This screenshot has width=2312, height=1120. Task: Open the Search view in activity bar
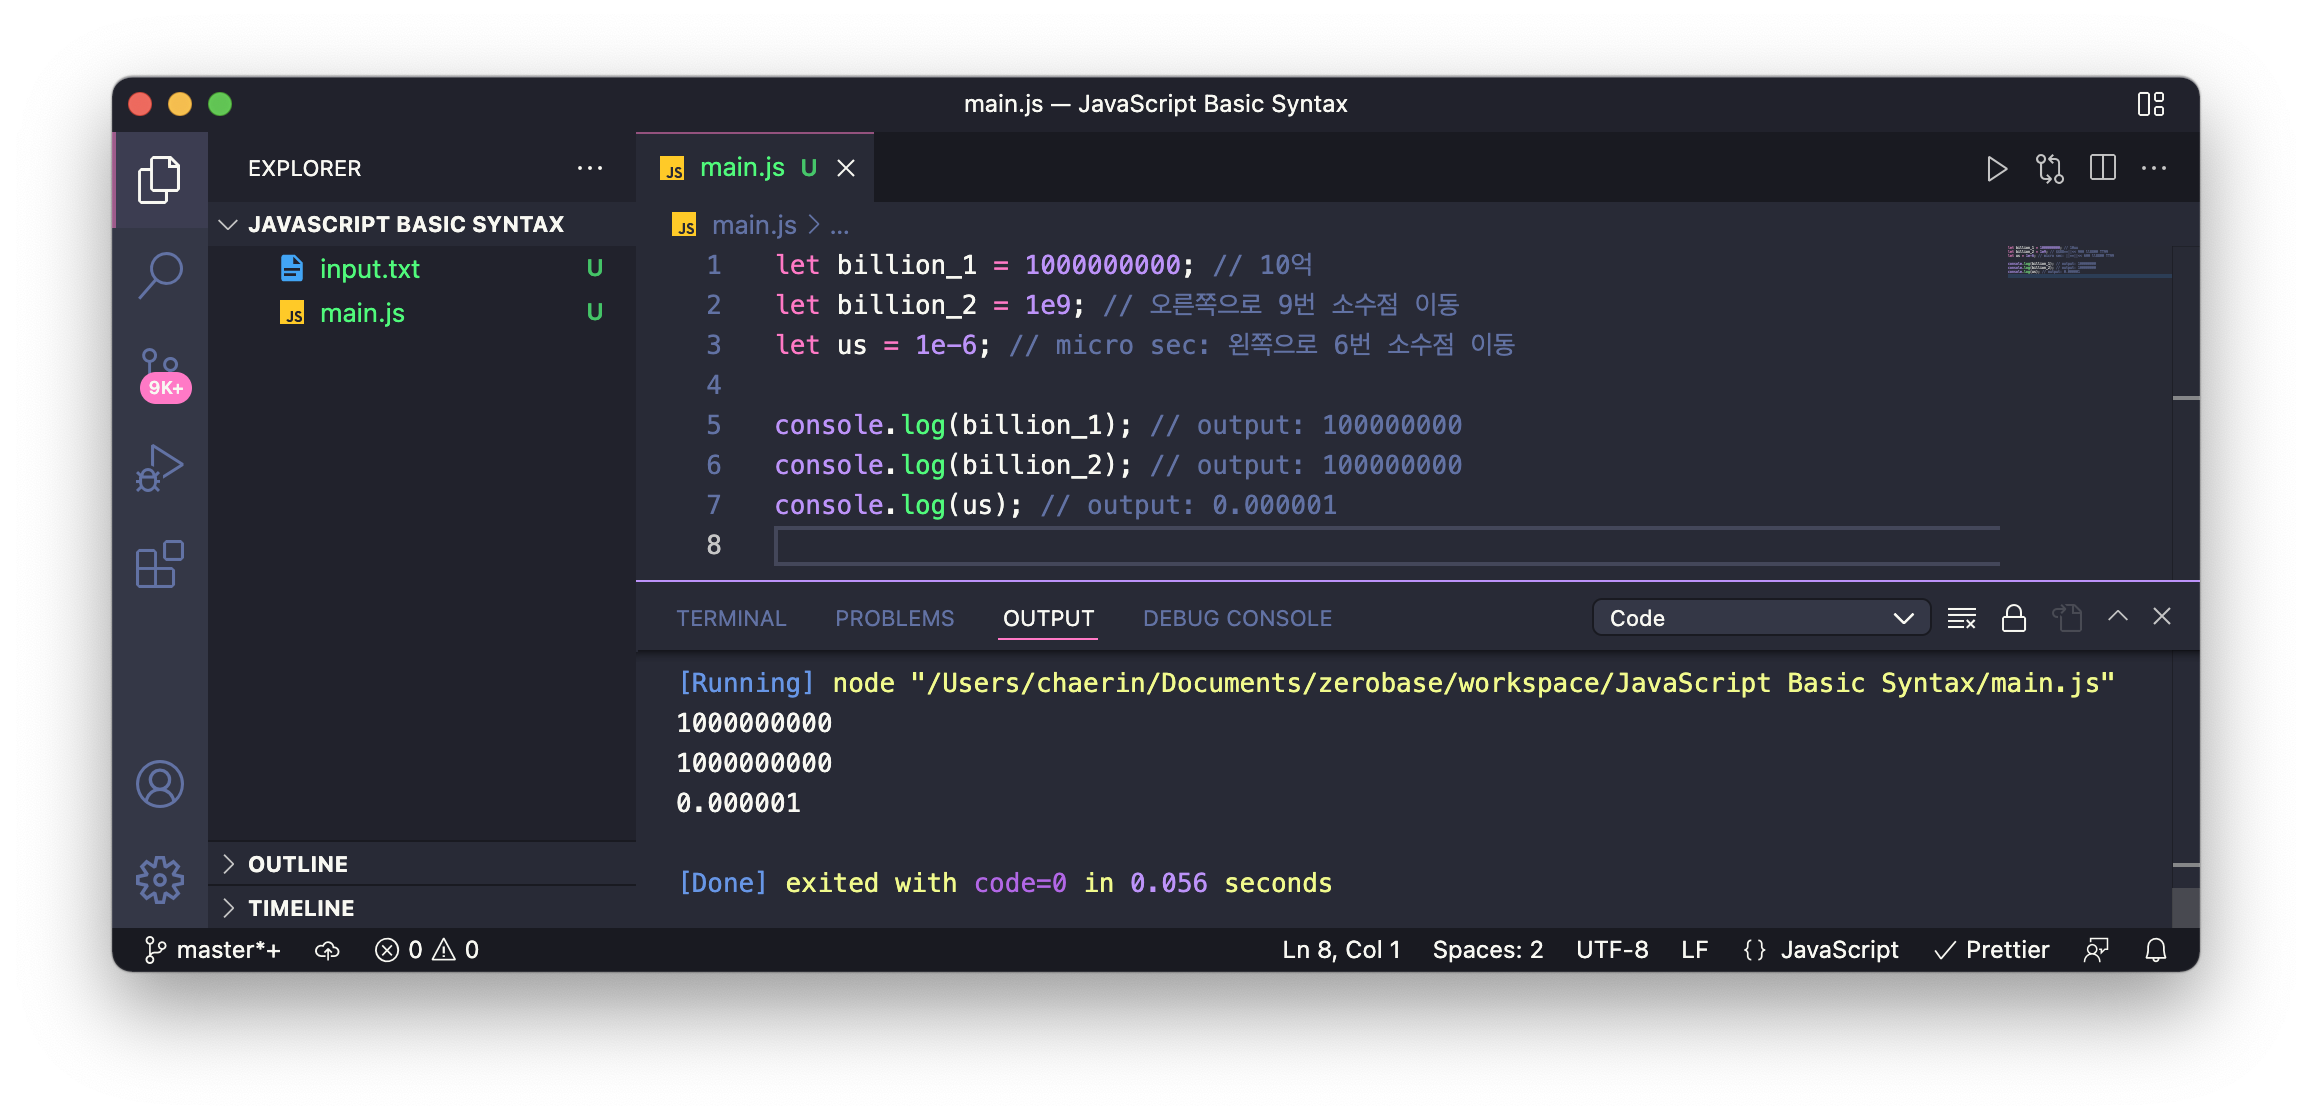160,273
